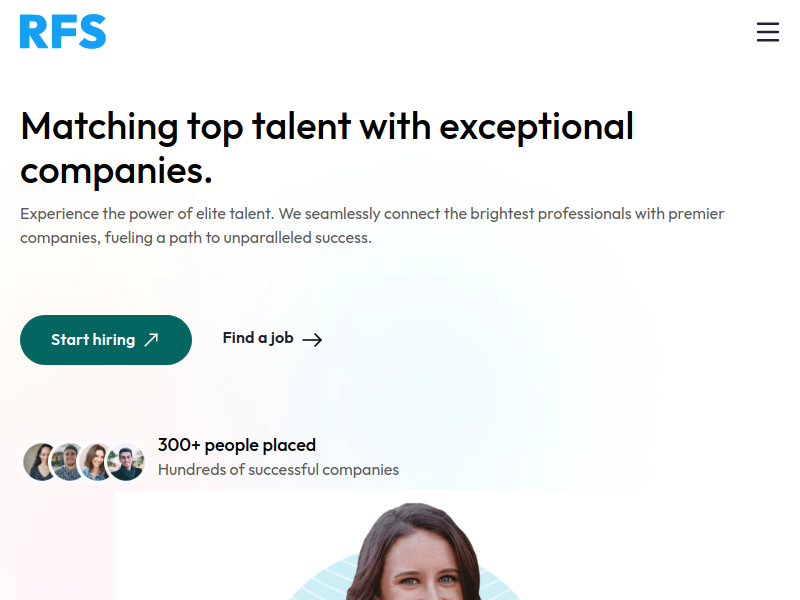The height and width of the screenshot is (600, 800).
Task: Click the diagonal arrow inside Start hiring
Action: pyautogui.click(x=151, y=340)
